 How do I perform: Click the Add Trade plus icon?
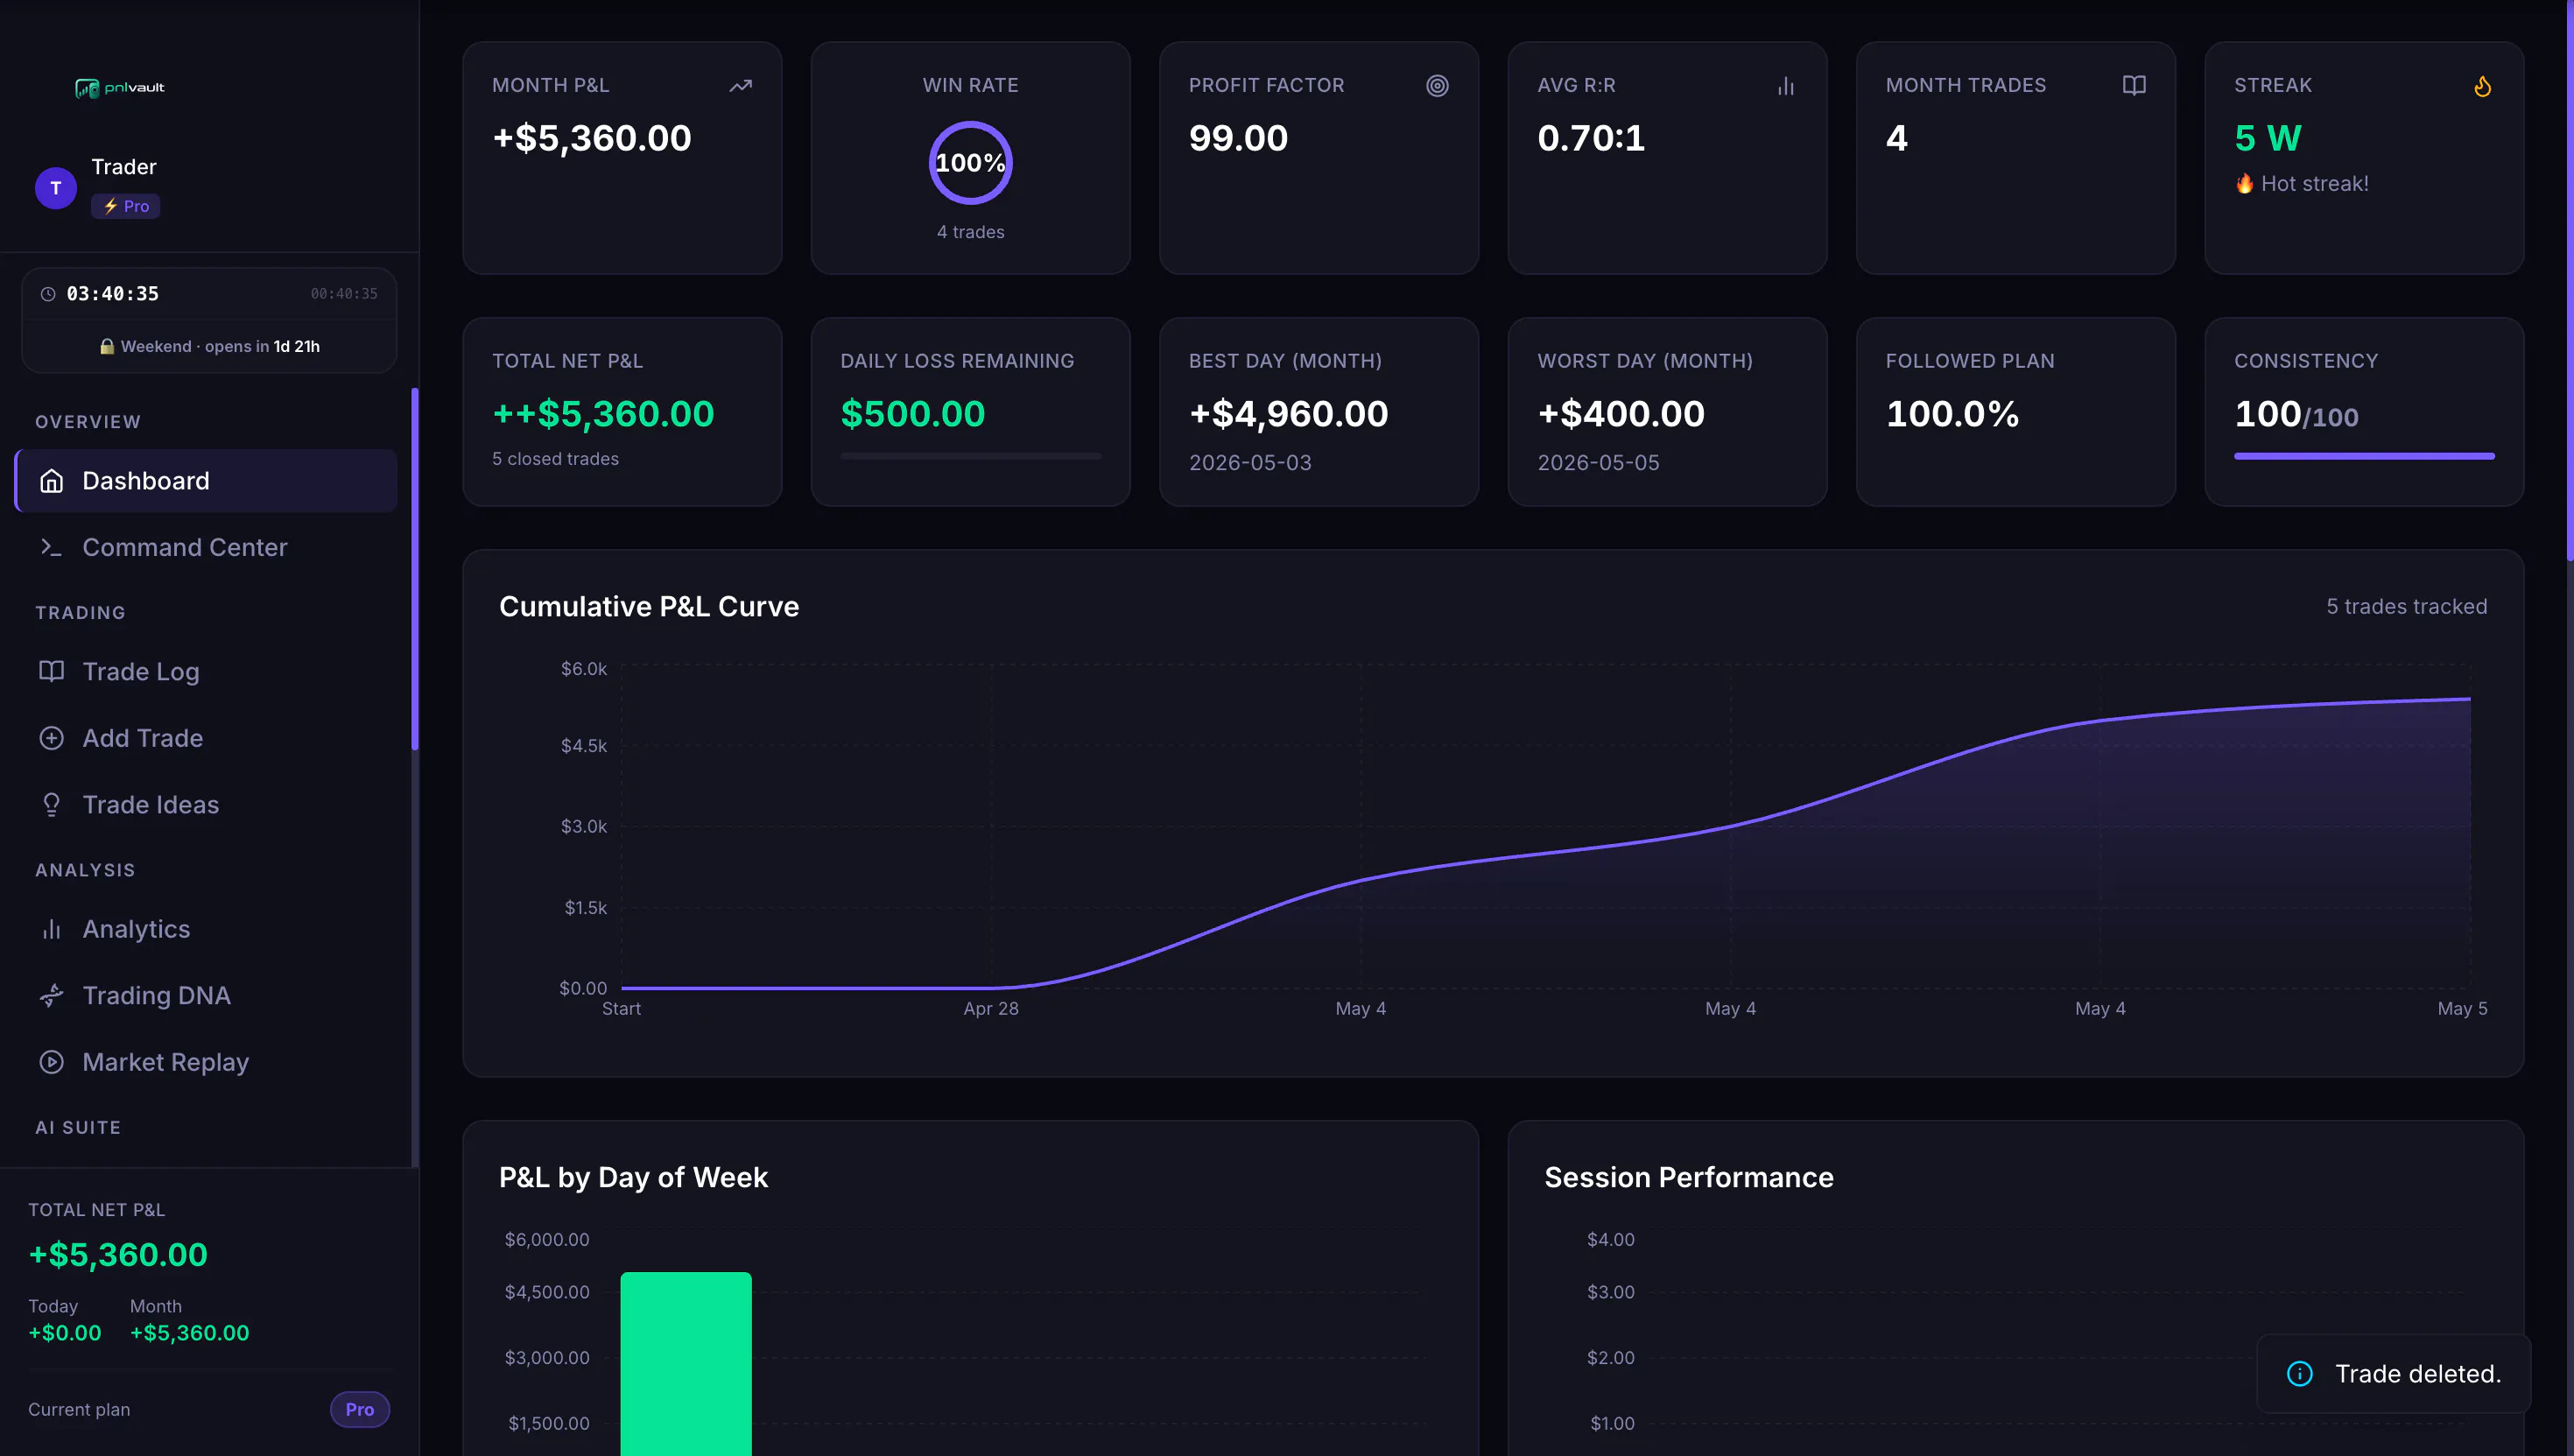pyautogui.click(x=51, y=738)
